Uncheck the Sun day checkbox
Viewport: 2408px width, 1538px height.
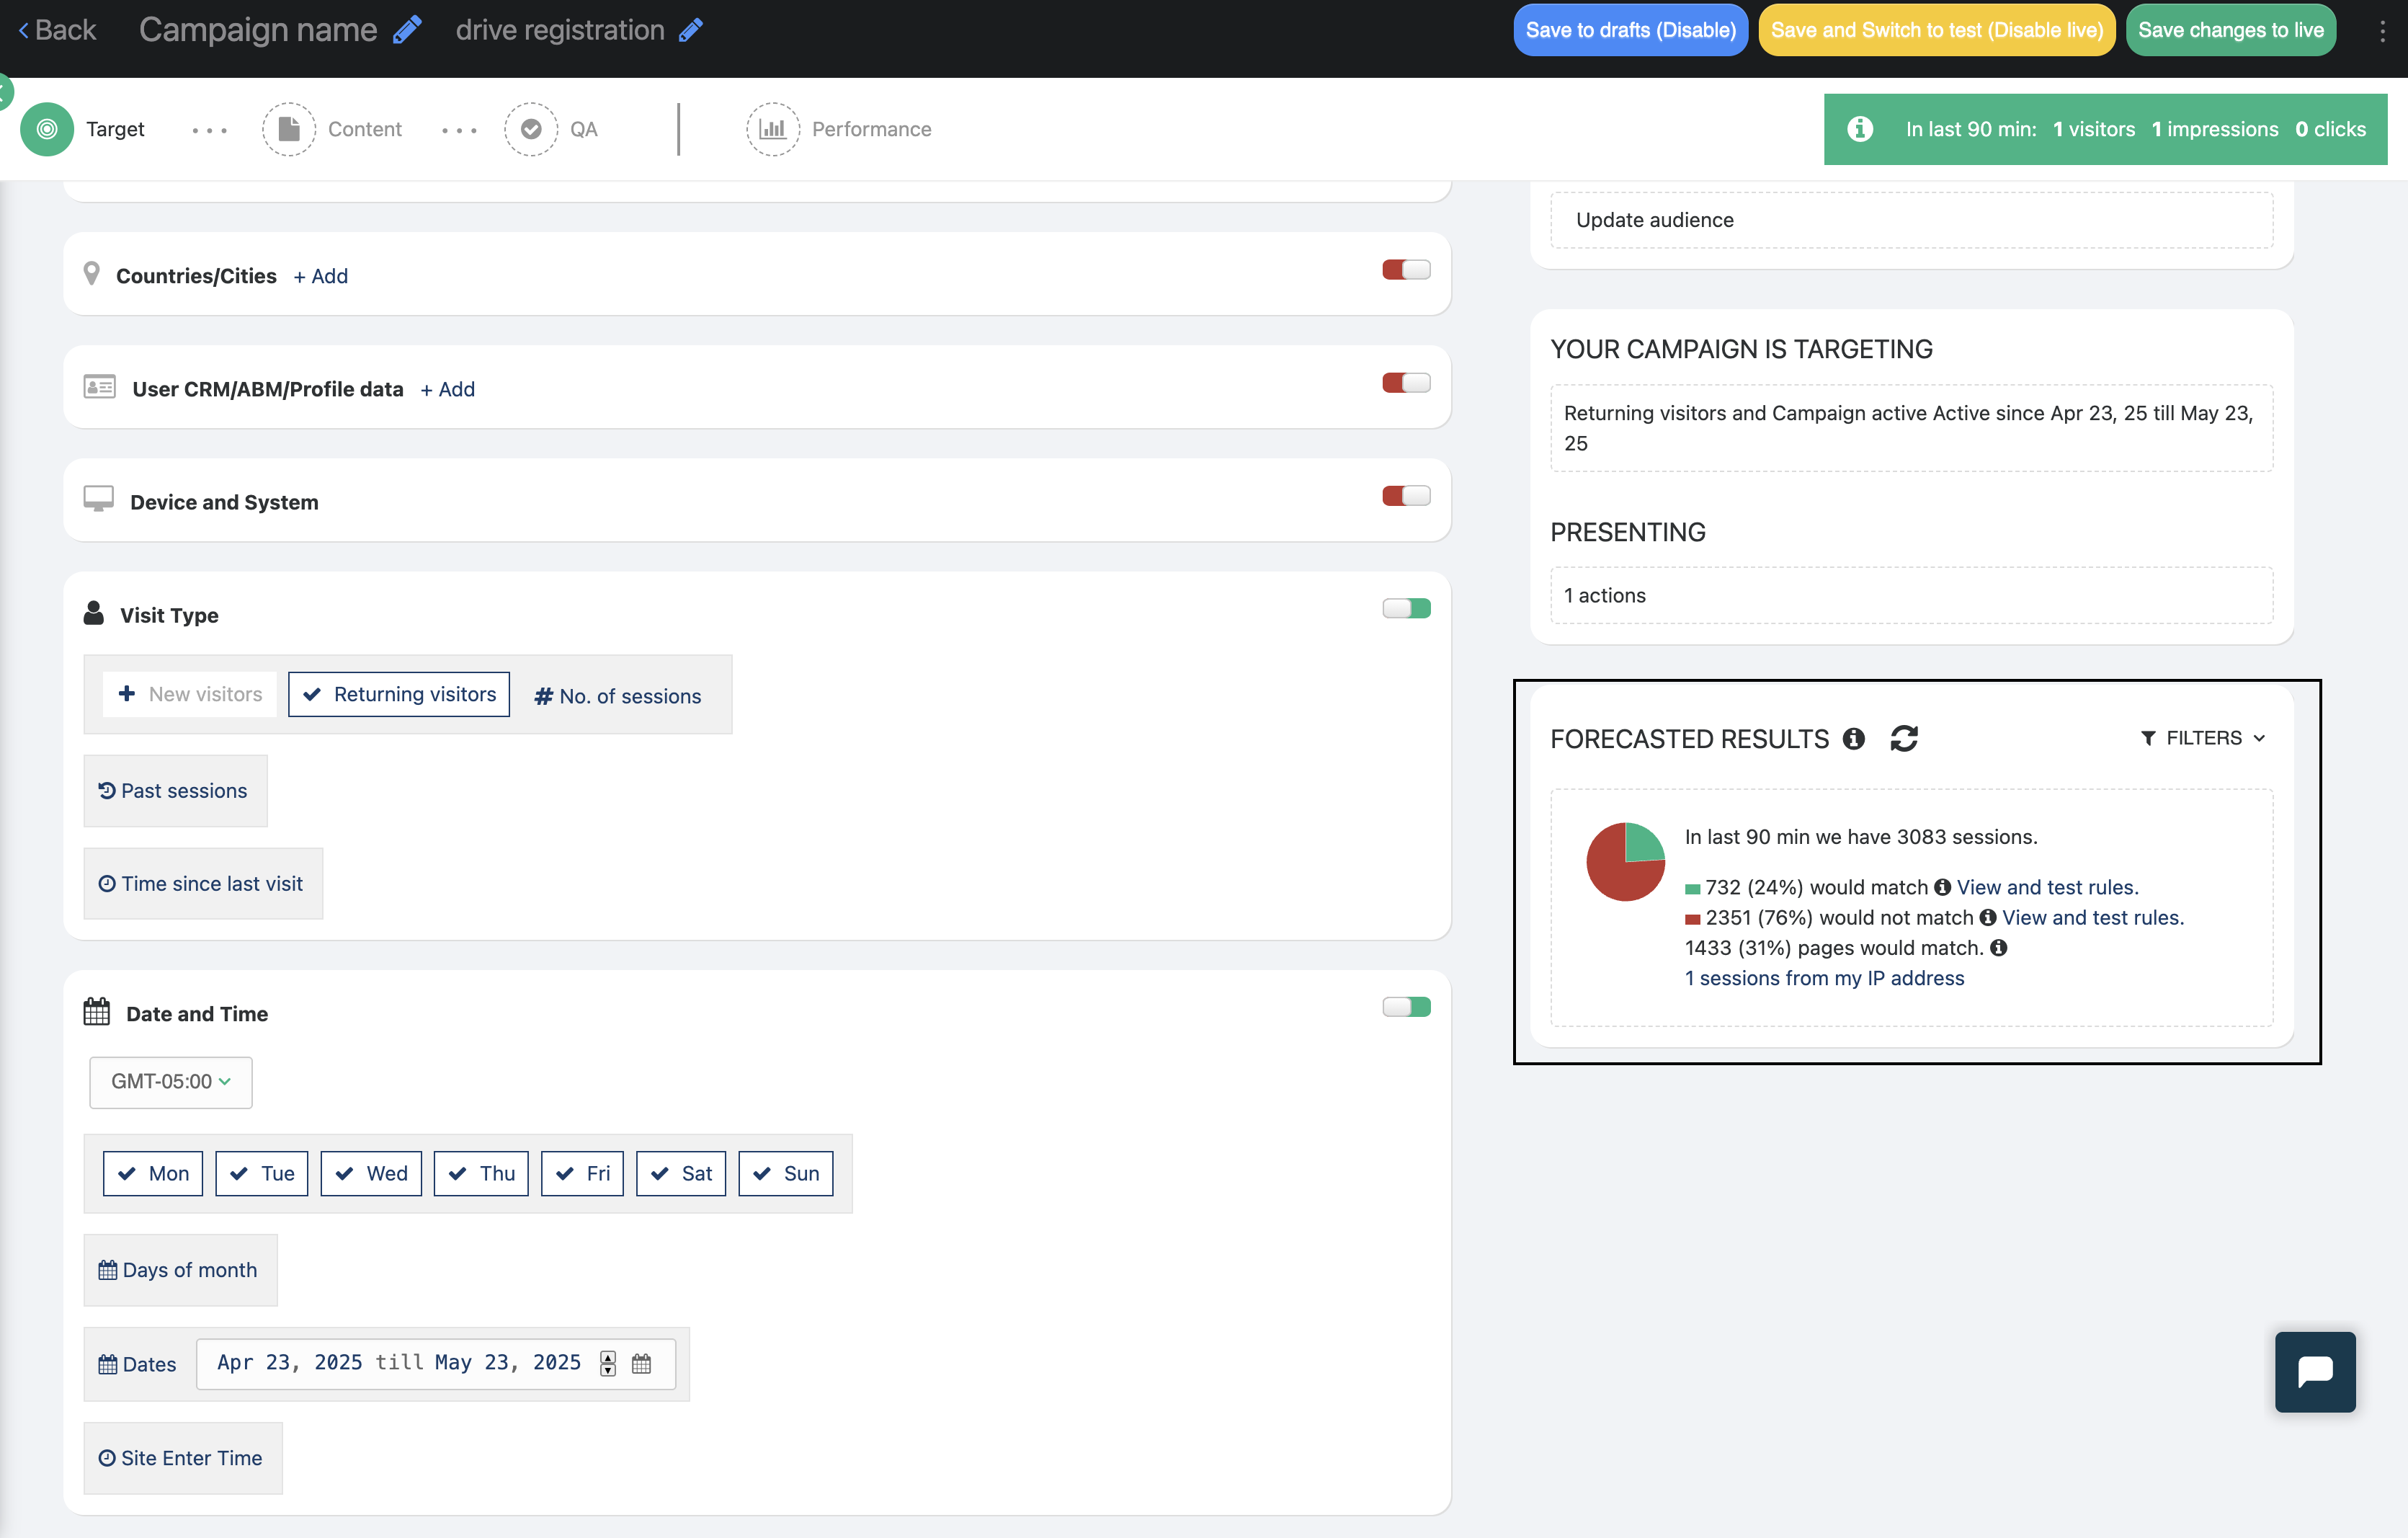click(x=786, y=1173)
